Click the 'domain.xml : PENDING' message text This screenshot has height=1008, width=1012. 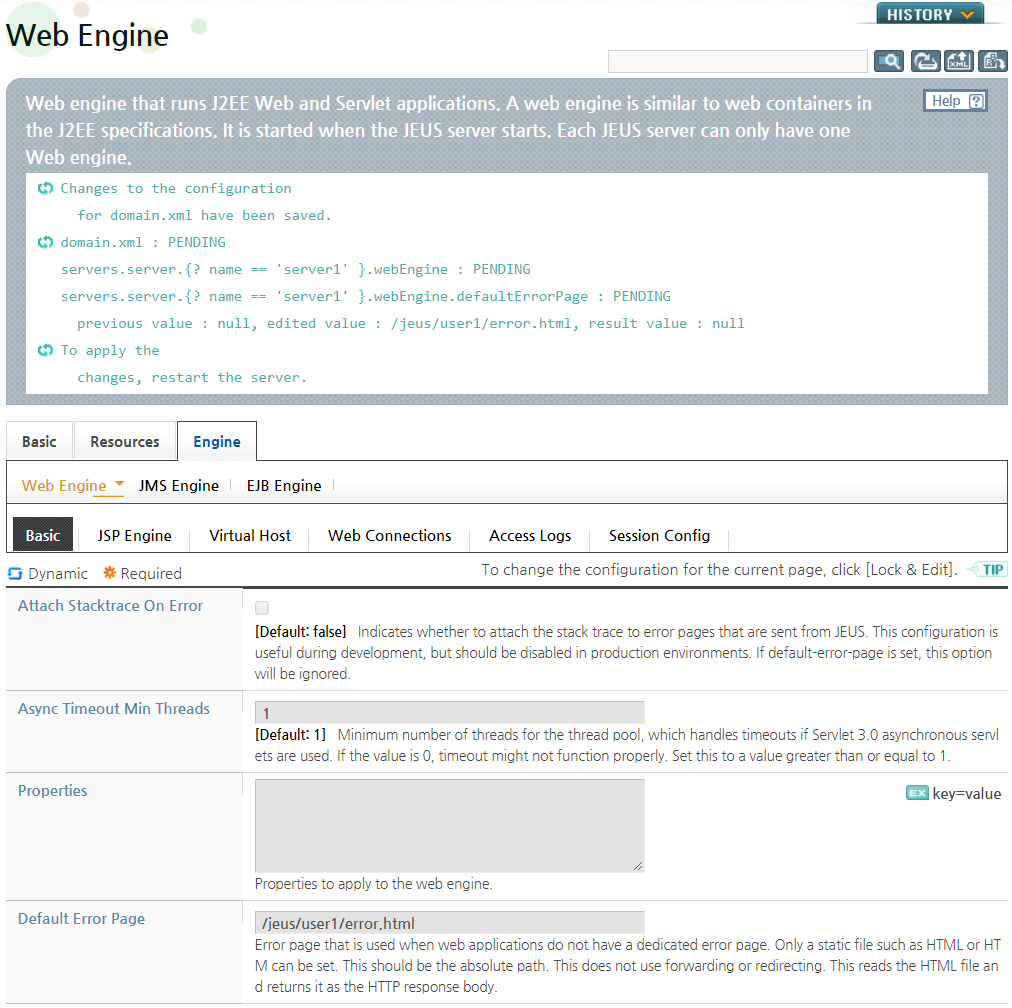coord(143,243)
